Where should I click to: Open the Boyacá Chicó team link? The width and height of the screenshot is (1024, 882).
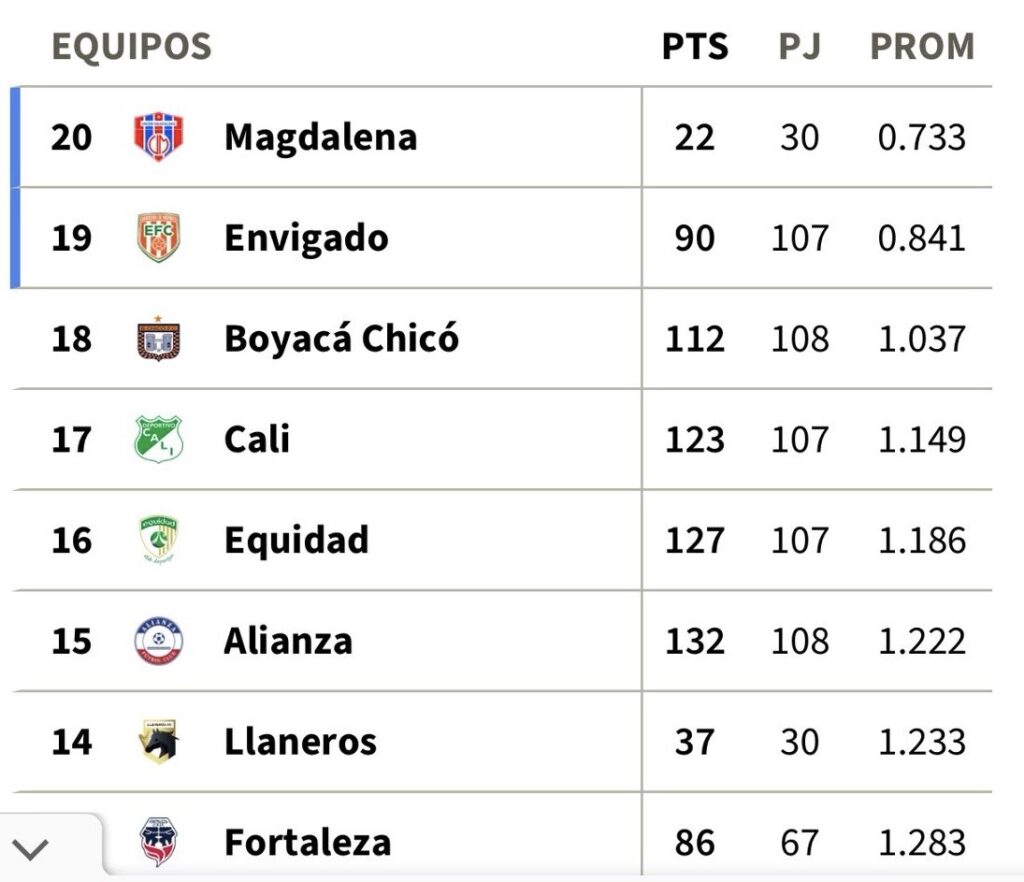[x=341, y=339]
